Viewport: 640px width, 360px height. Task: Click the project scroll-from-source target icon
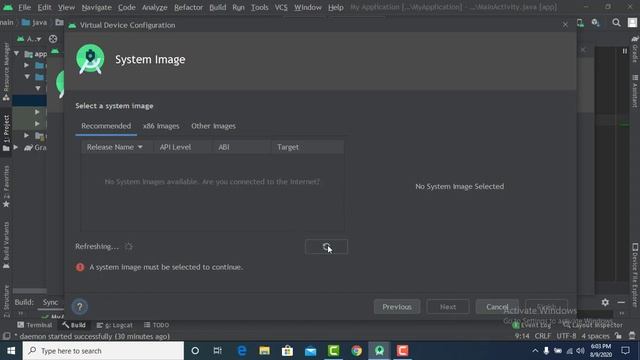click(53, 39)
